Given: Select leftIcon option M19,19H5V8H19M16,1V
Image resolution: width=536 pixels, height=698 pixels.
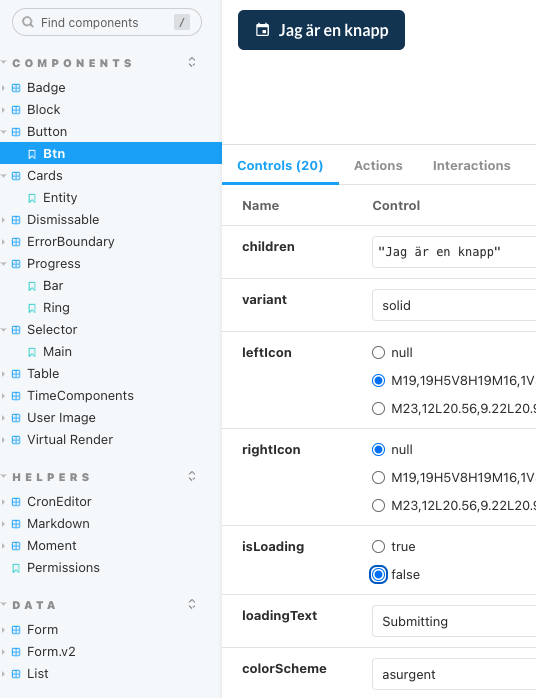Looking at the screenshot, I should [x=378, y=381].
